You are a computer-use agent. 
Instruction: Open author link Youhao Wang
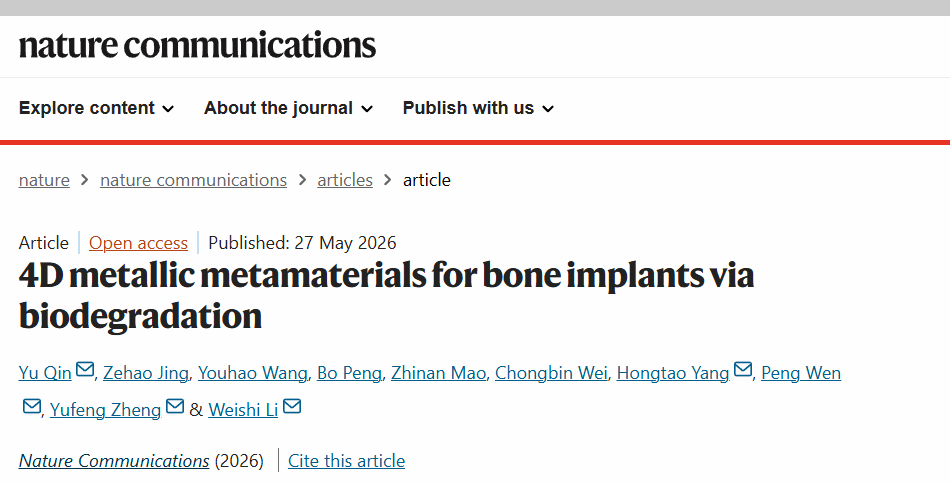pos(253,373)
